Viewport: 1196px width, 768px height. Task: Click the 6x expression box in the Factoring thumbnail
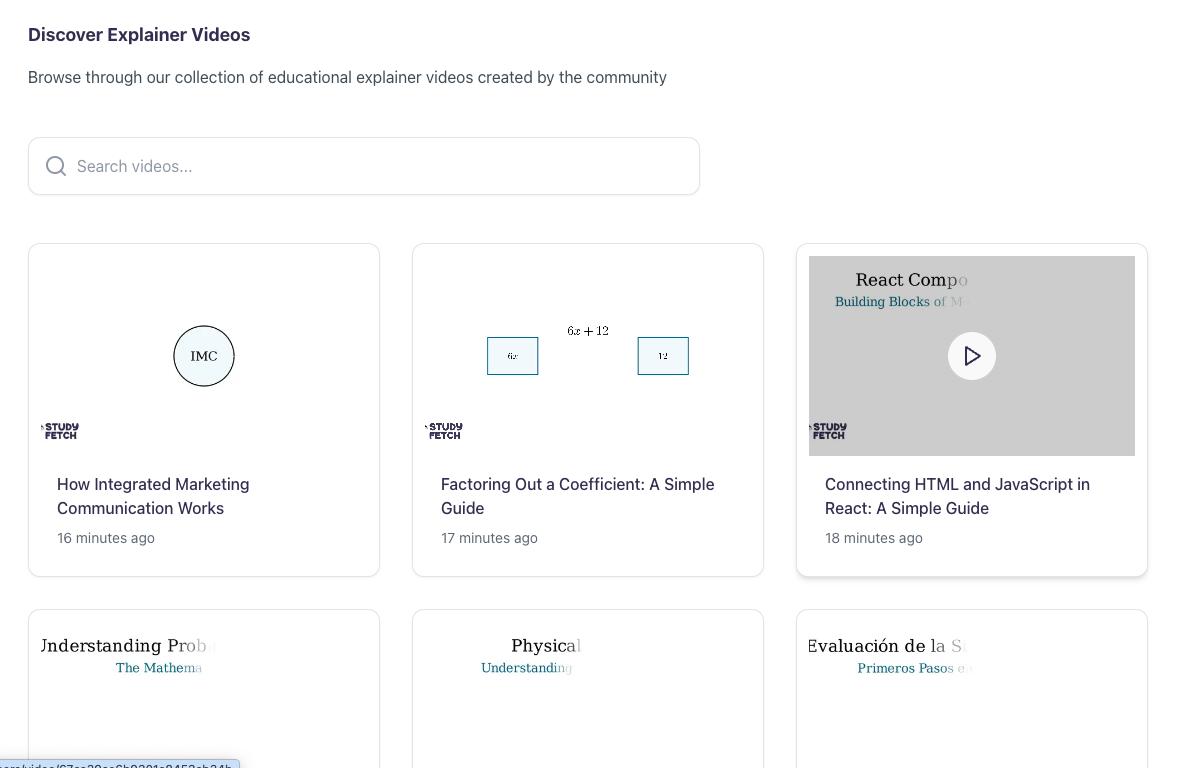(512, 356)
